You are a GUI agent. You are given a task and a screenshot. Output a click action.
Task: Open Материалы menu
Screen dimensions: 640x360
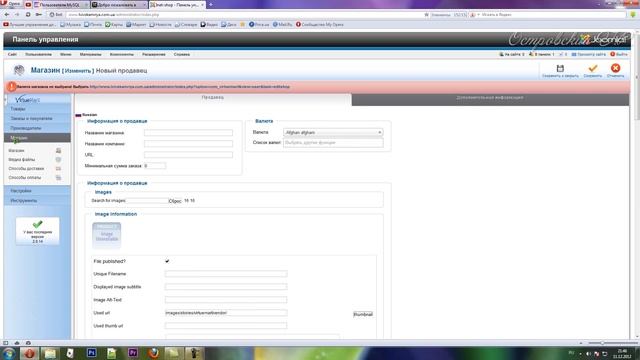[90, 54]
